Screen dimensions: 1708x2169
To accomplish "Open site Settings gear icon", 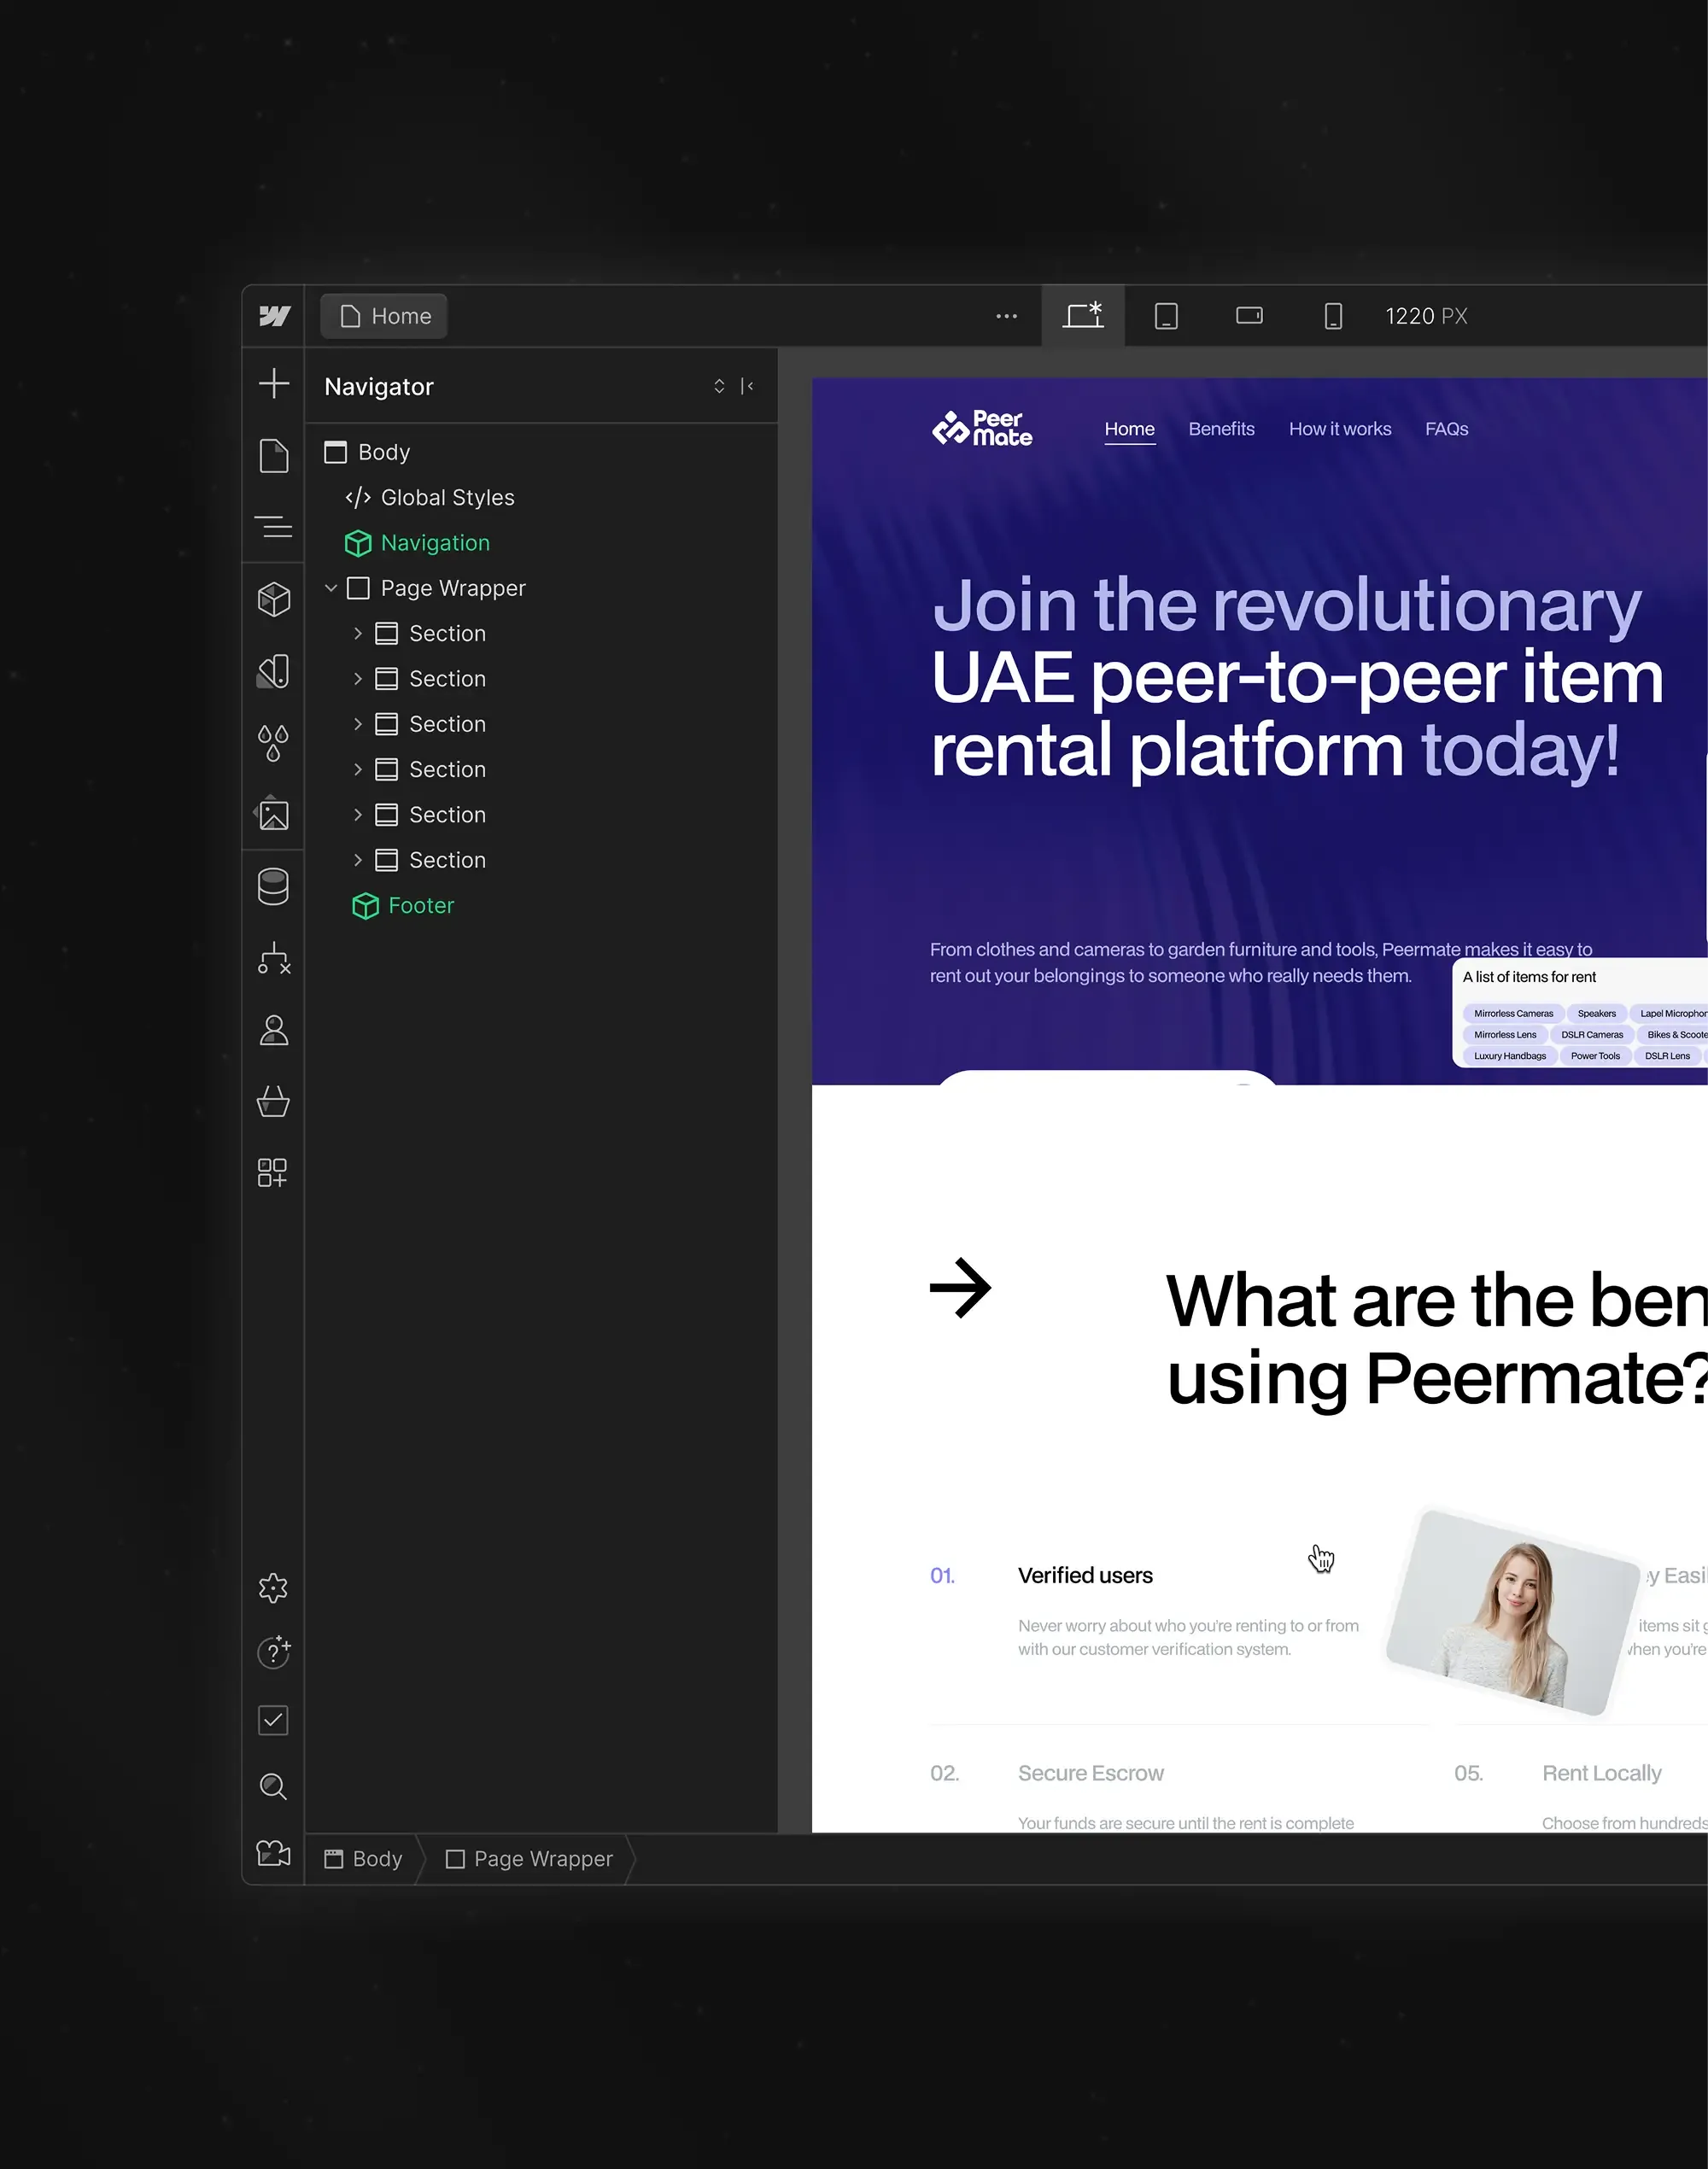I will tap(273, 1588).
